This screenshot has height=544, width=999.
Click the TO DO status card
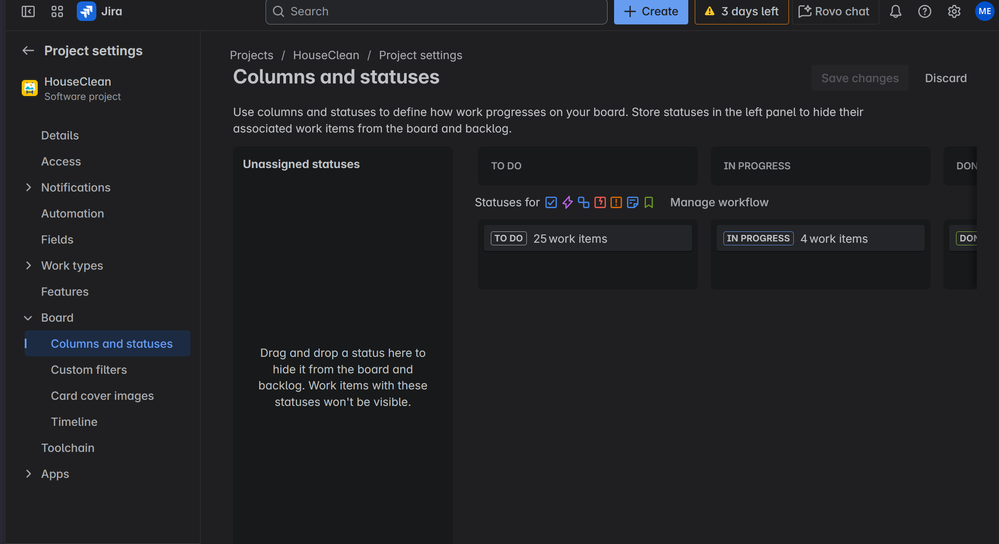(x=587, y=238)
